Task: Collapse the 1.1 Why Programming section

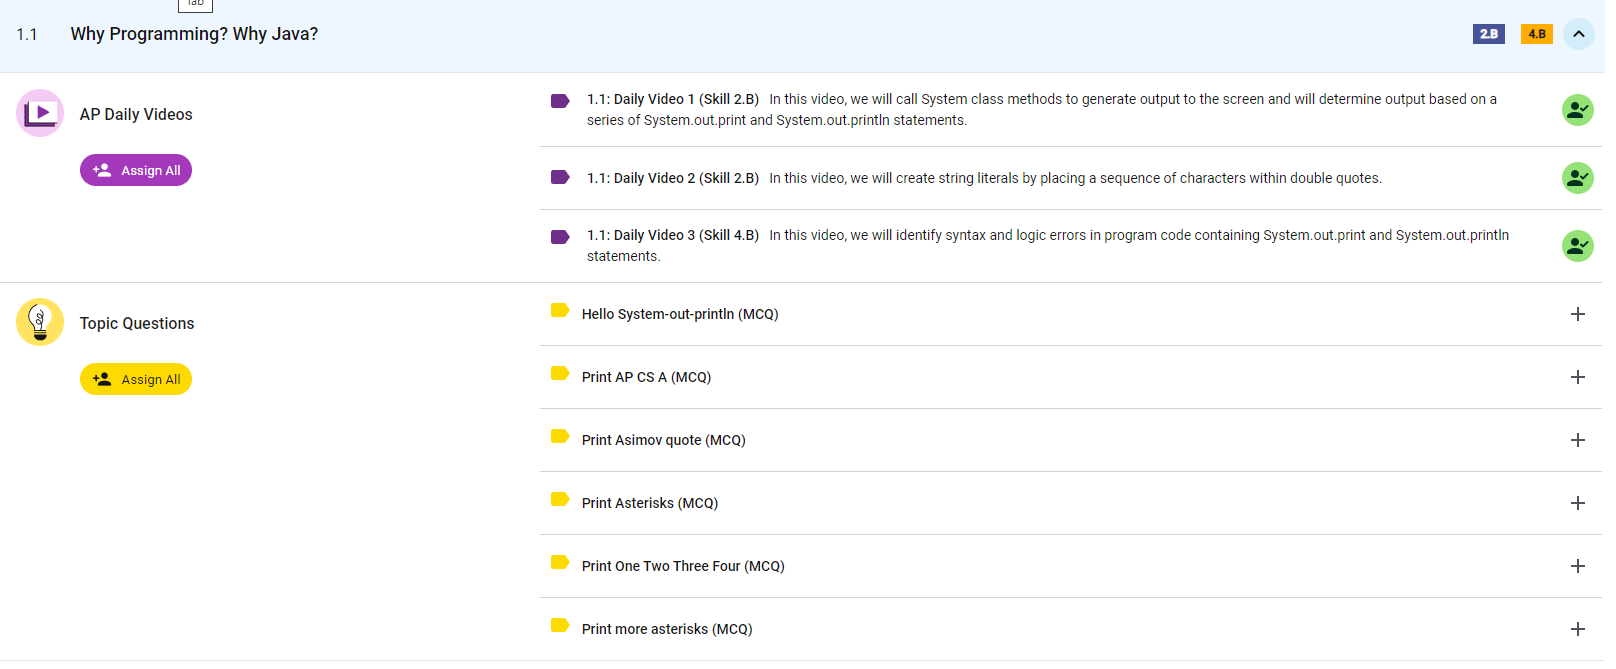Action: 1578,34
